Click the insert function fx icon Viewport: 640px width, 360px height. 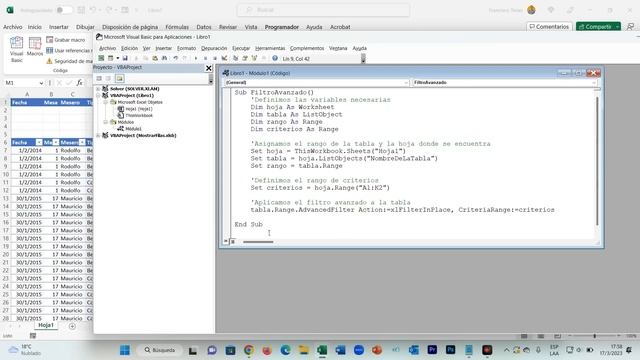(79, 82)
